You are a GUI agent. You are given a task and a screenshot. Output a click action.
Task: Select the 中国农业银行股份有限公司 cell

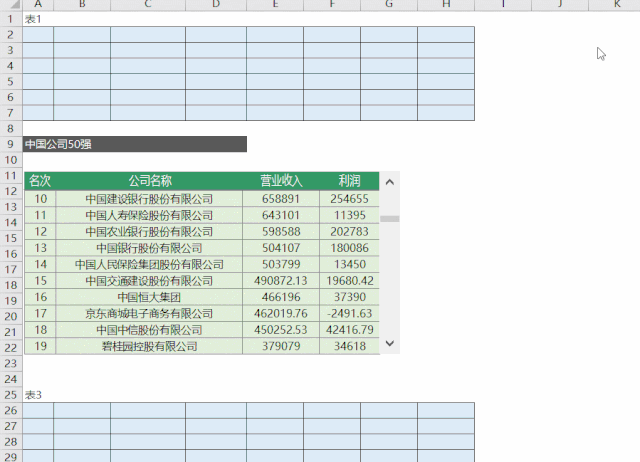149,231
